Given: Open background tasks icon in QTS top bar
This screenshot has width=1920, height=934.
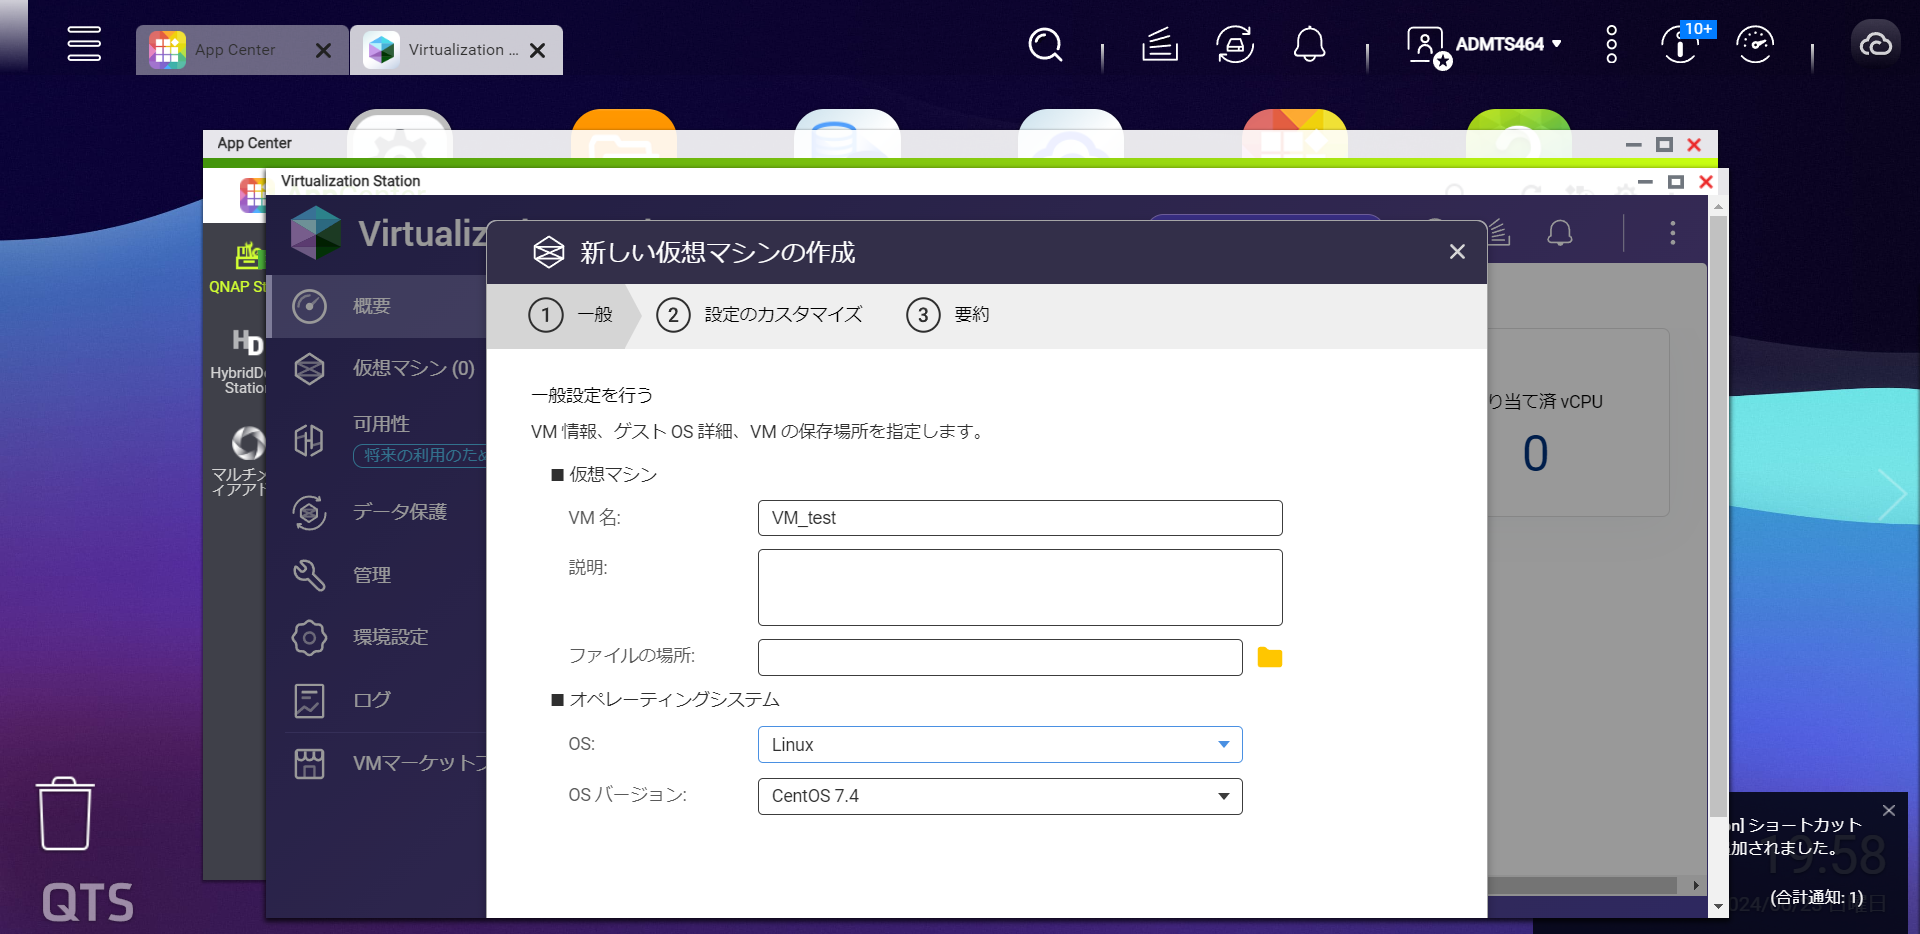Looking at the screenshot, I should click(1160, 45).
